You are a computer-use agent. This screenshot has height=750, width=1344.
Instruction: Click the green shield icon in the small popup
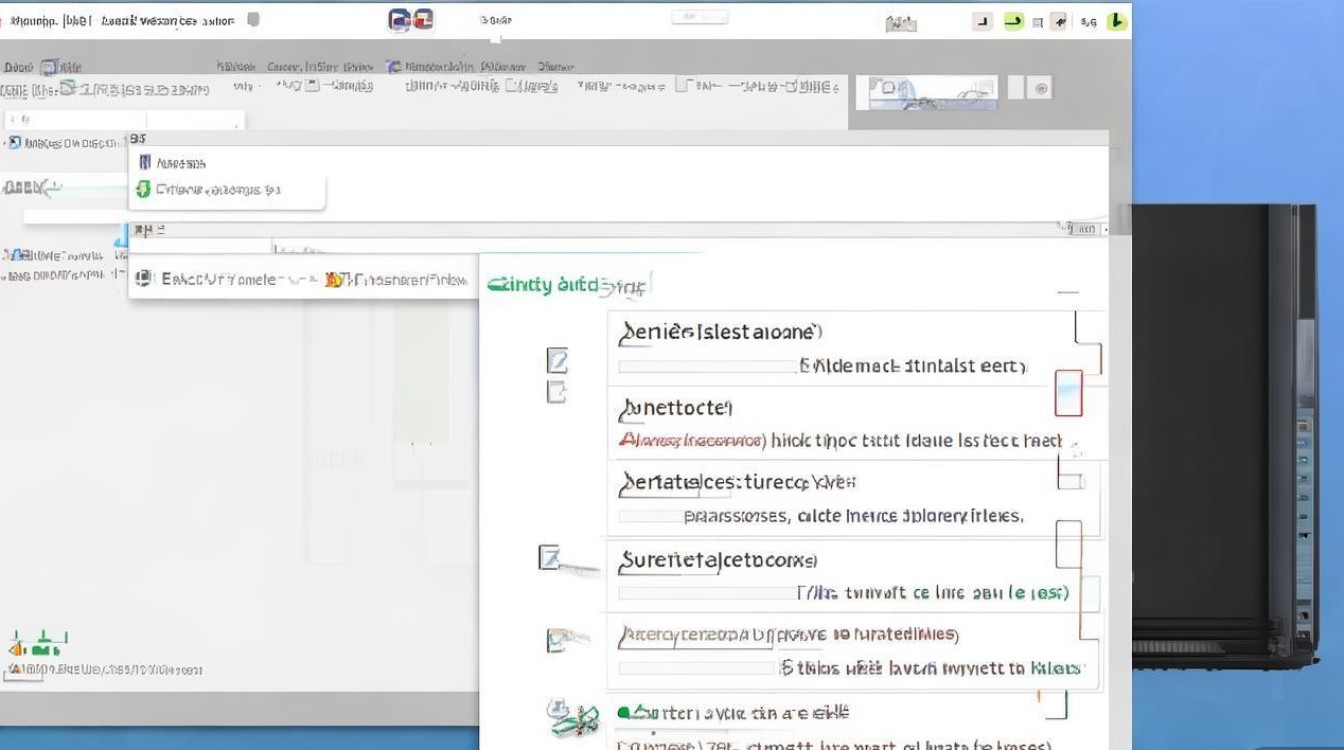point(143,189)
